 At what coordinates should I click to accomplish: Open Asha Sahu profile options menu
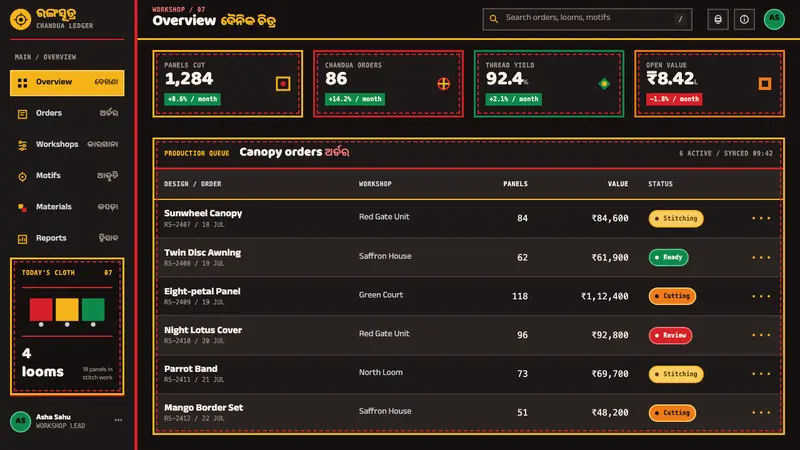118,420
